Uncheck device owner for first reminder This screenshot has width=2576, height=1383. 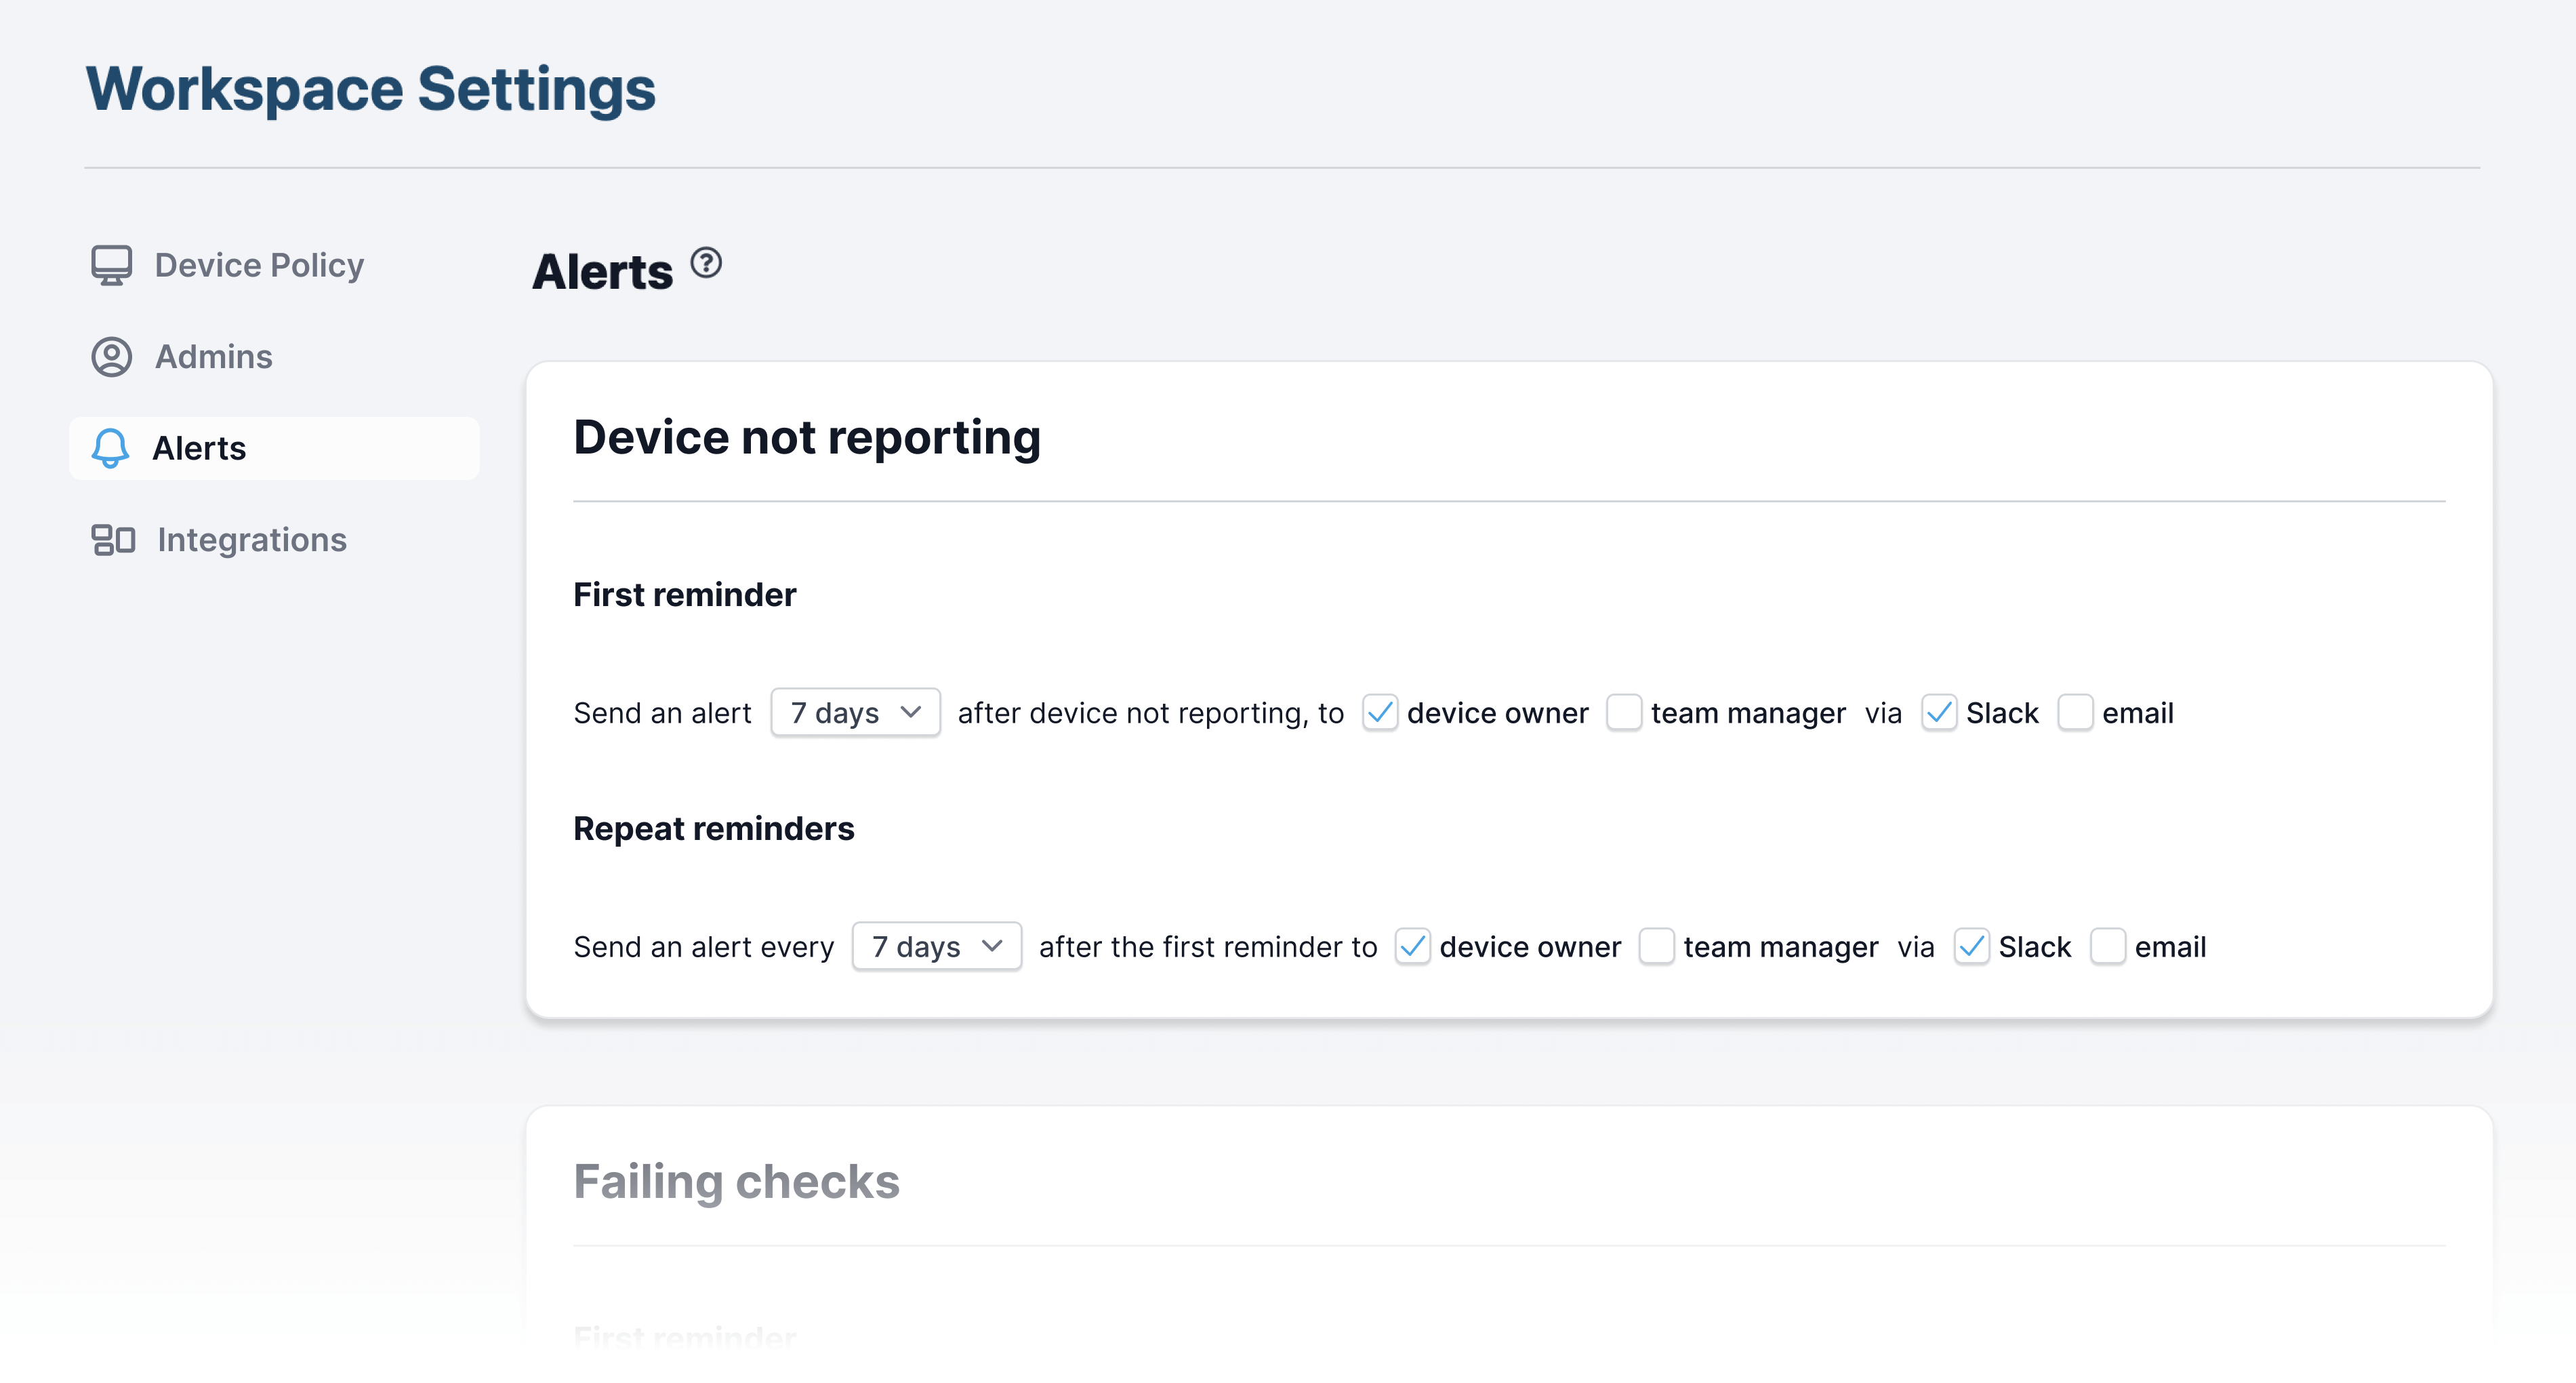tap(1380, 713)
